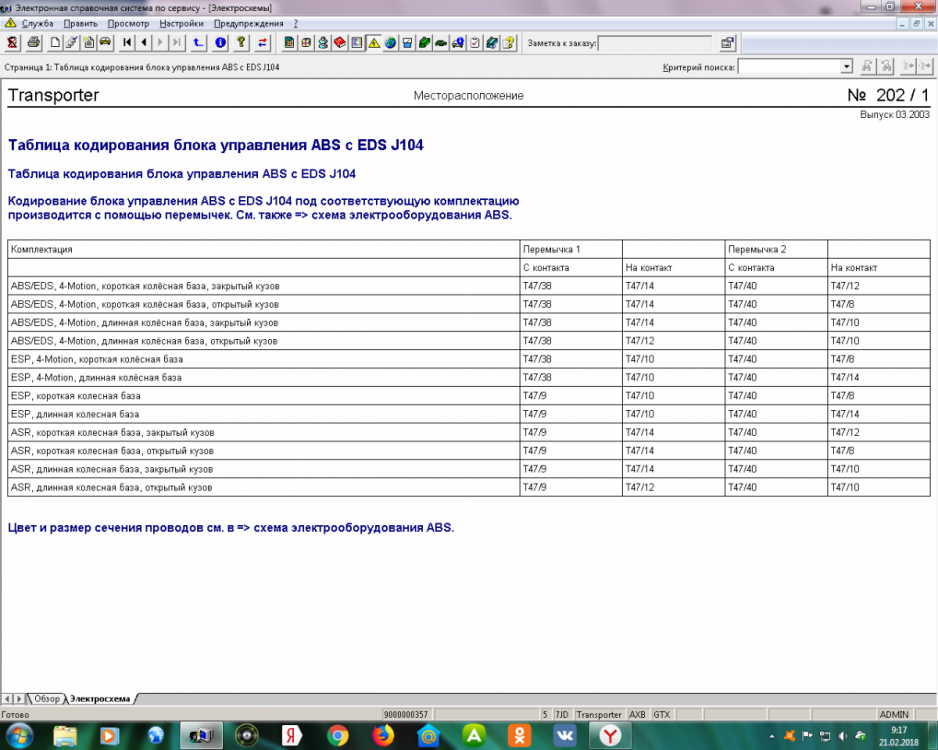
Task: Open the Просмотр menu
Action: tap(128, 23)
